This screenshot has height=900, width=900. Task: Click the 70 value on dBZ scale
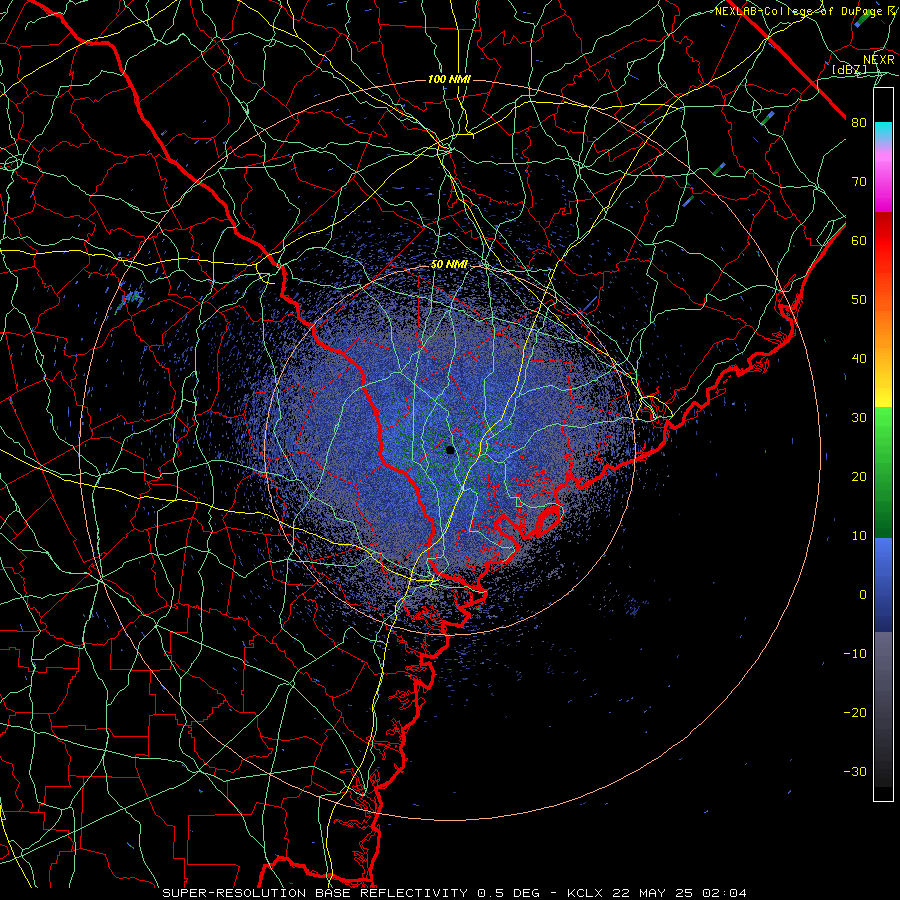[x=859, y=182]
